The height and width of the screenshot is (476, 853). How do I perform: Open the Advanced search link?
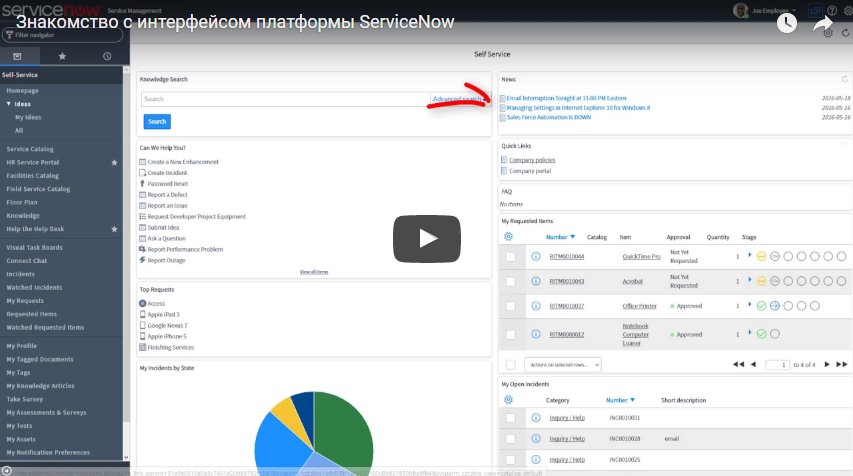[458, 99]
